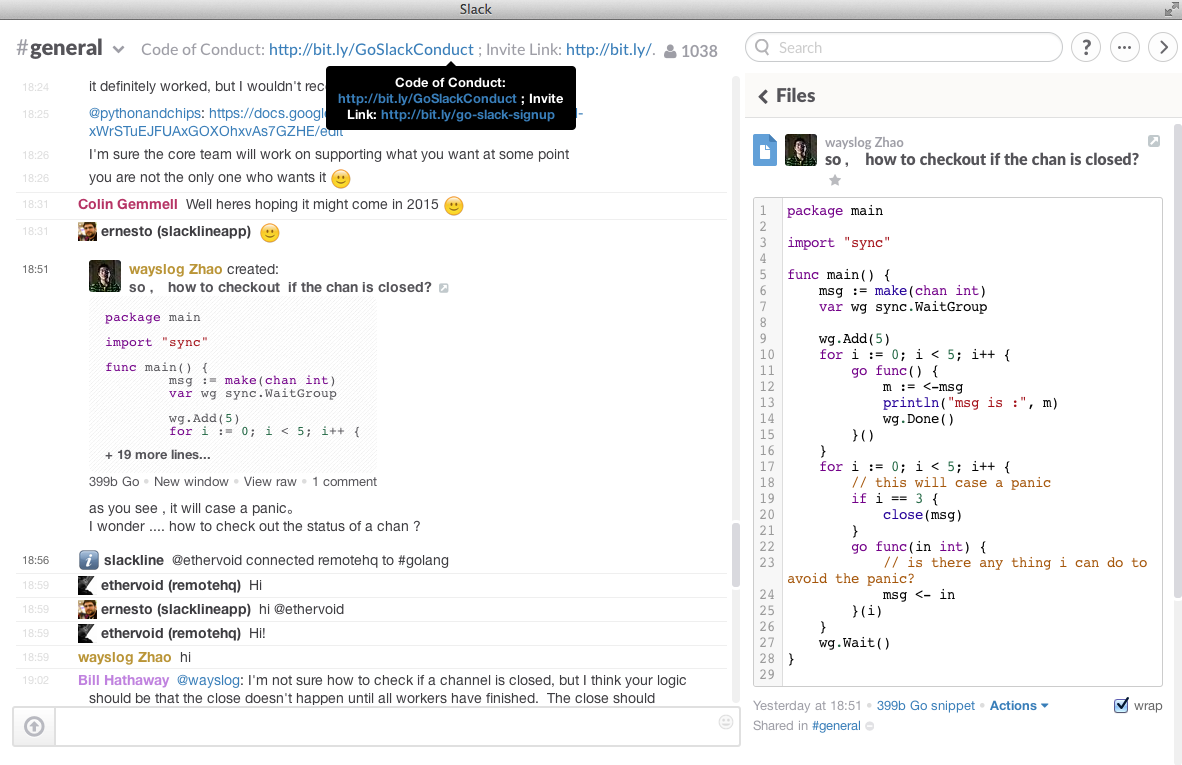
Task: Open GoSlackConduct link in black tooltip
Action: (x=427, y=99)
